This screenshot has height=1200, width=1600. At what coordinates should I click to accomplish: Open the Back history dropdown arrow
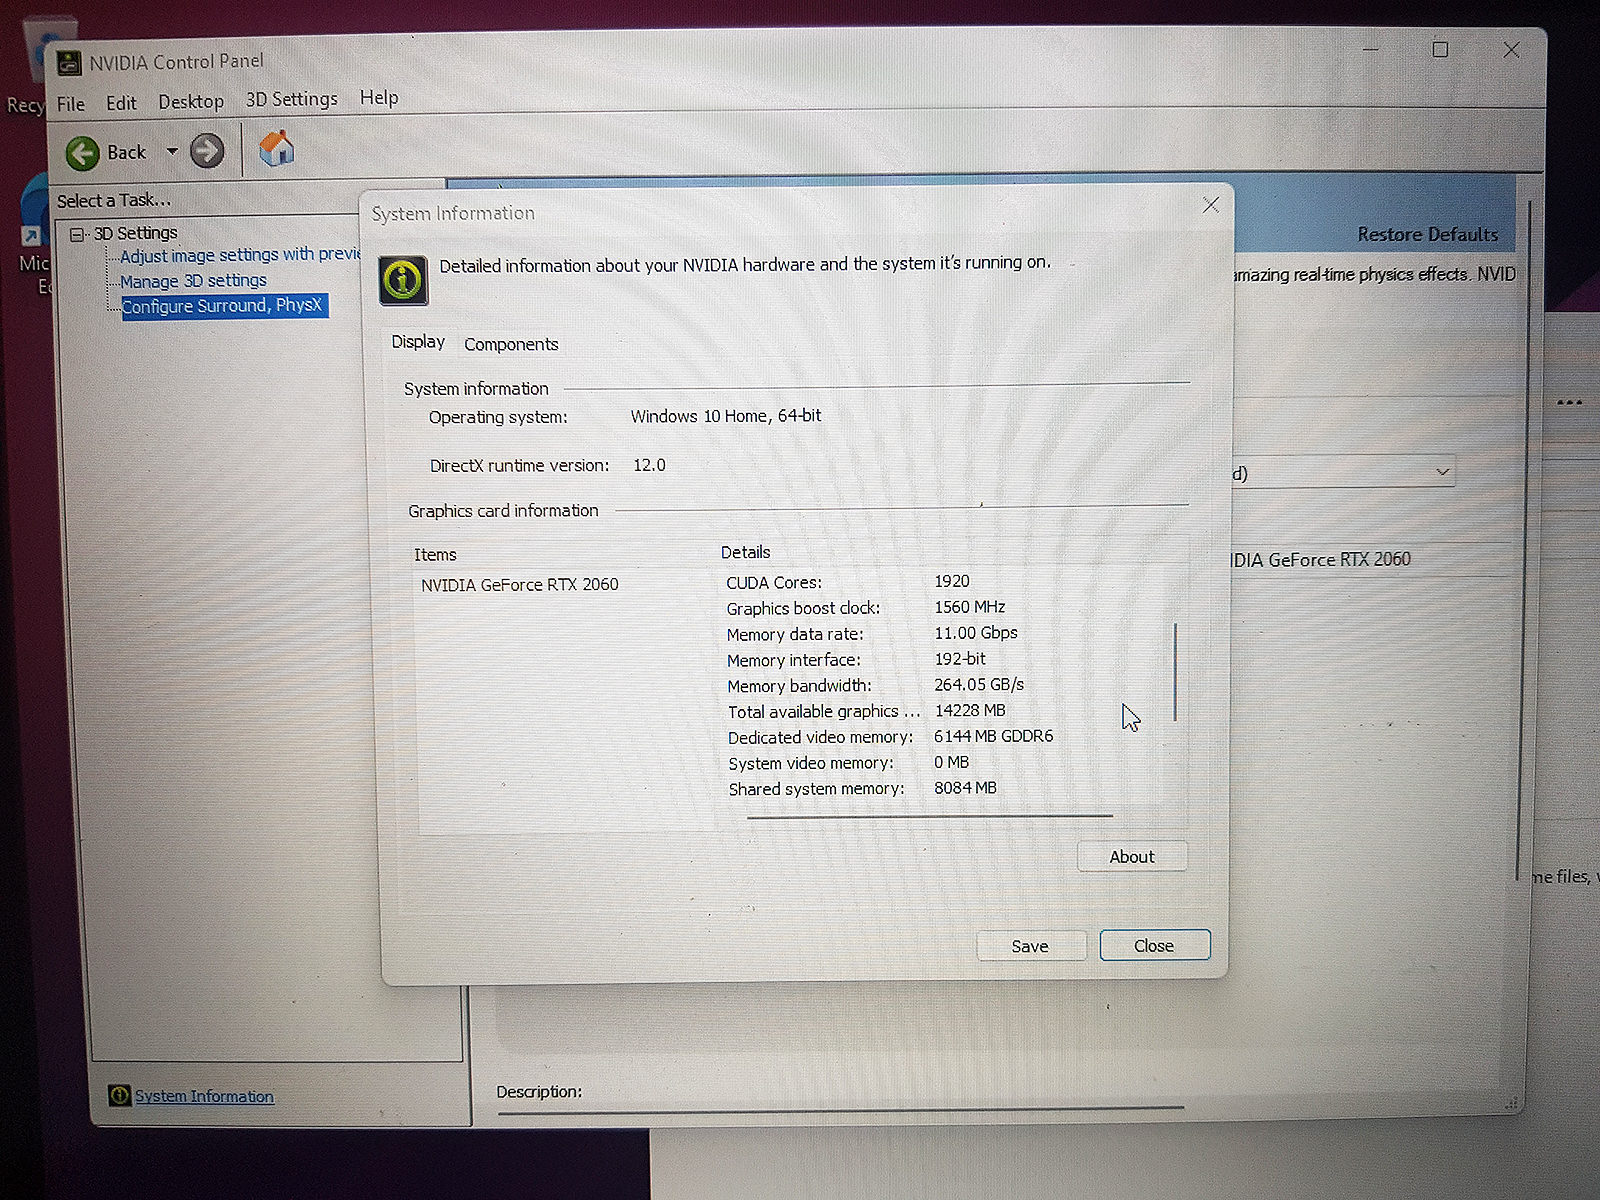[x=172, y=152]
